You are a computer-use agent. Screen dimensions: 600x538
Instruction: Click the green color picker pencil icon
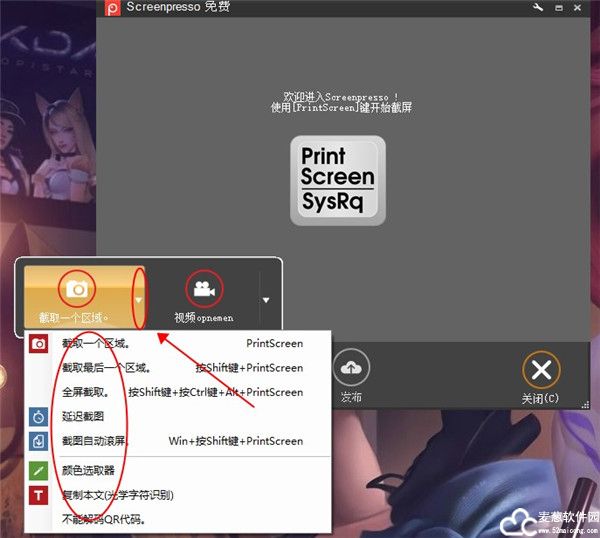coord(38,471)
